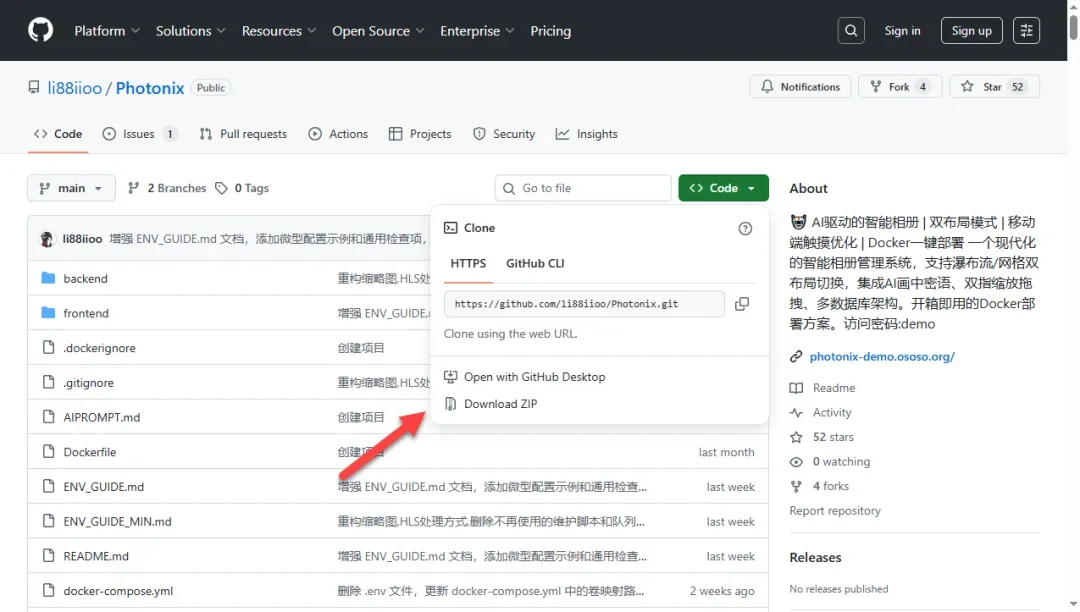Open the Solutions header dropdown

(190, 31)
